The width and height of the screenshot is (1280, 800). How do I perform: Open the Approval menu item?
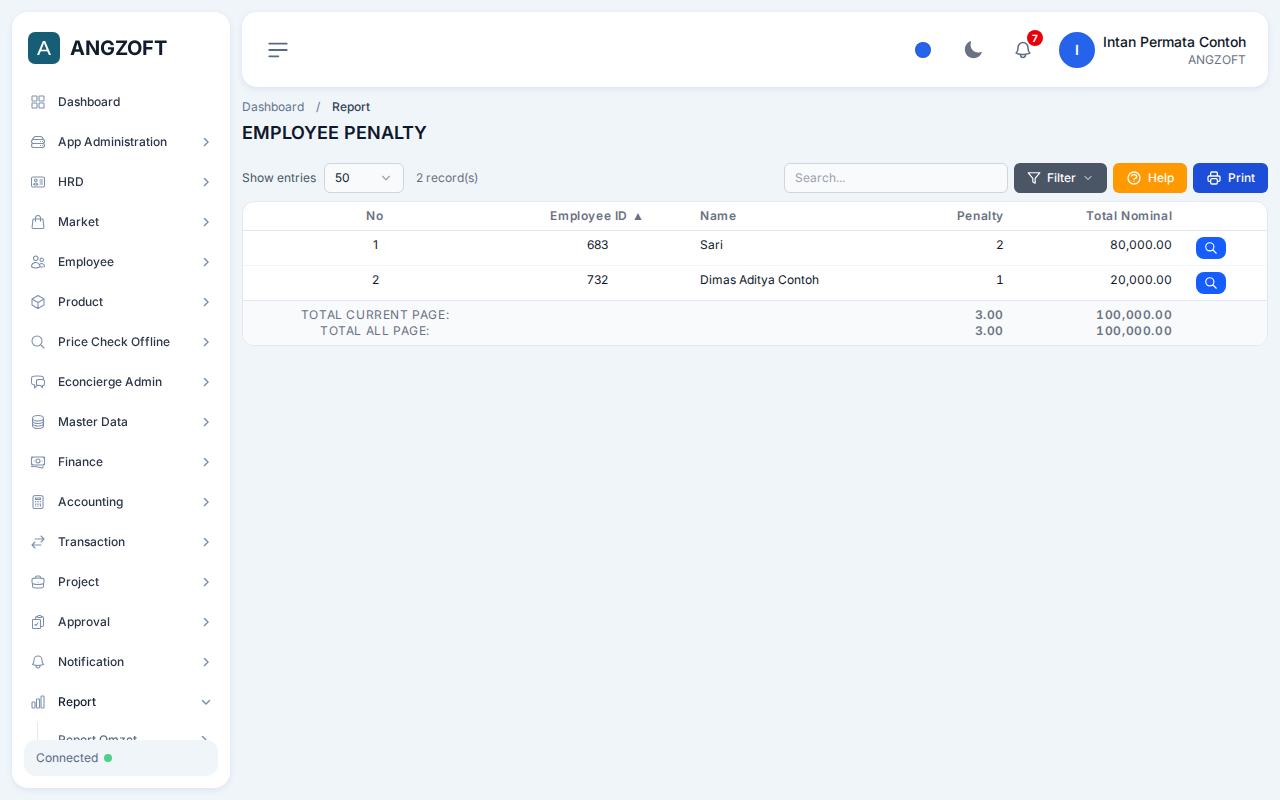(x=121, y=622)
